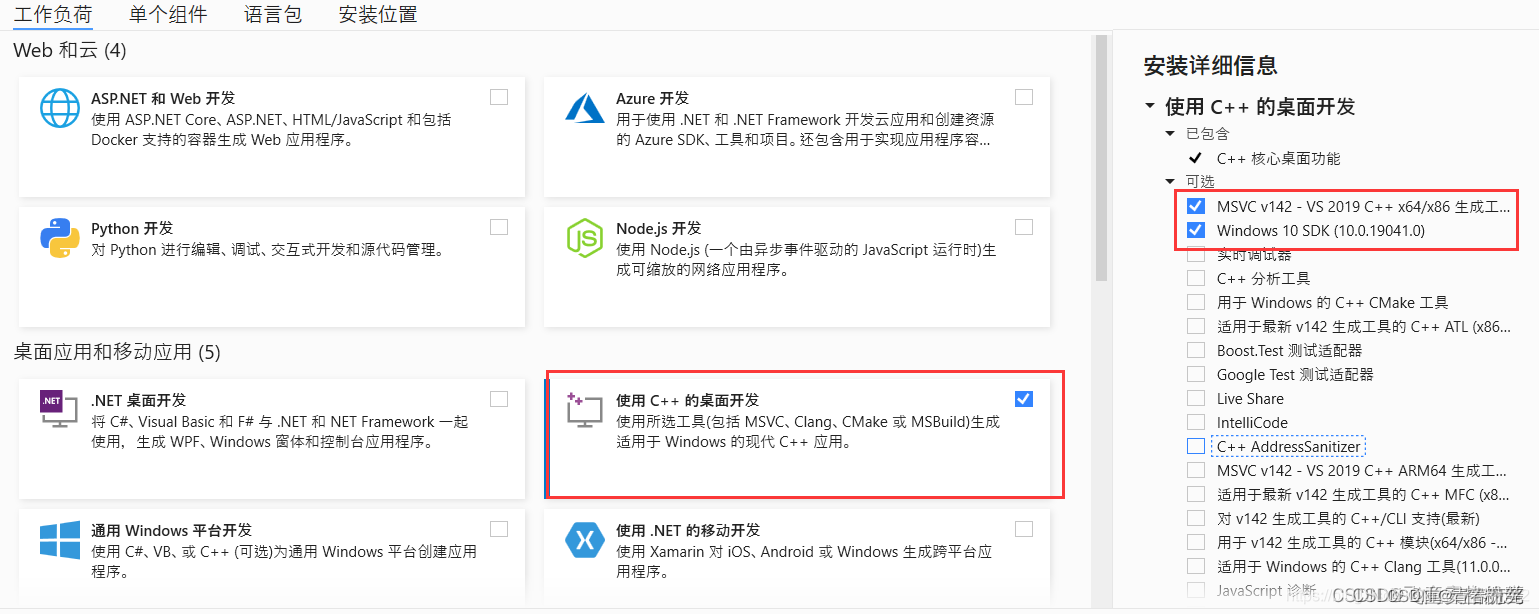Click the Node.js hexagon icon

click(585, 238)
